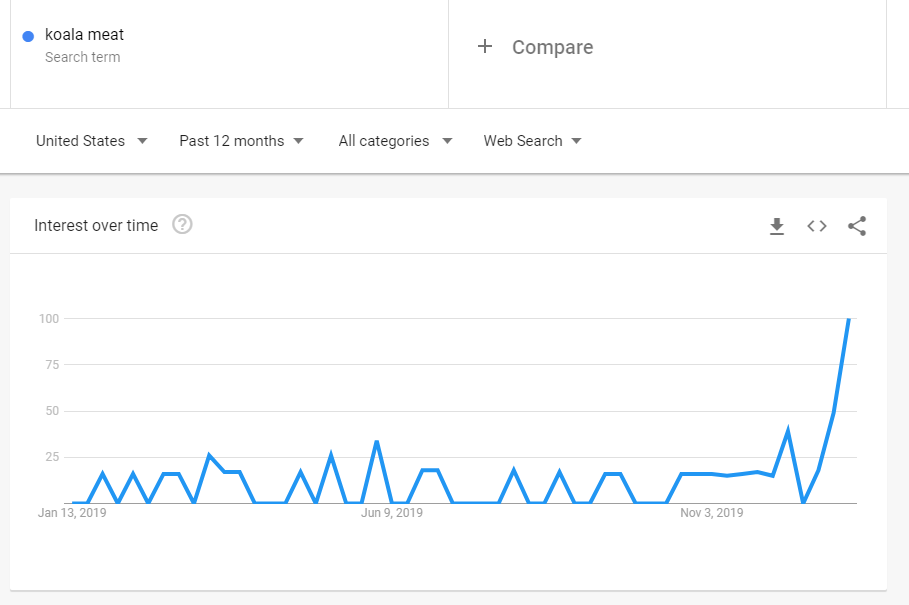This screenshot has width=909, height=605.
Task: Open the All categories dropdown
Action: tap(395, 141)
